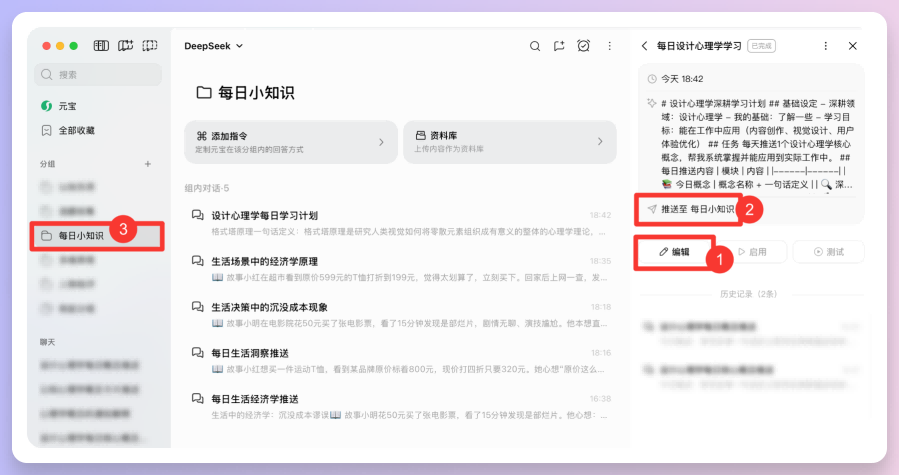Open the scheduled tasks alarm clock icon
The width and height of the screenshot is (899, 475).
coord(584,46)
